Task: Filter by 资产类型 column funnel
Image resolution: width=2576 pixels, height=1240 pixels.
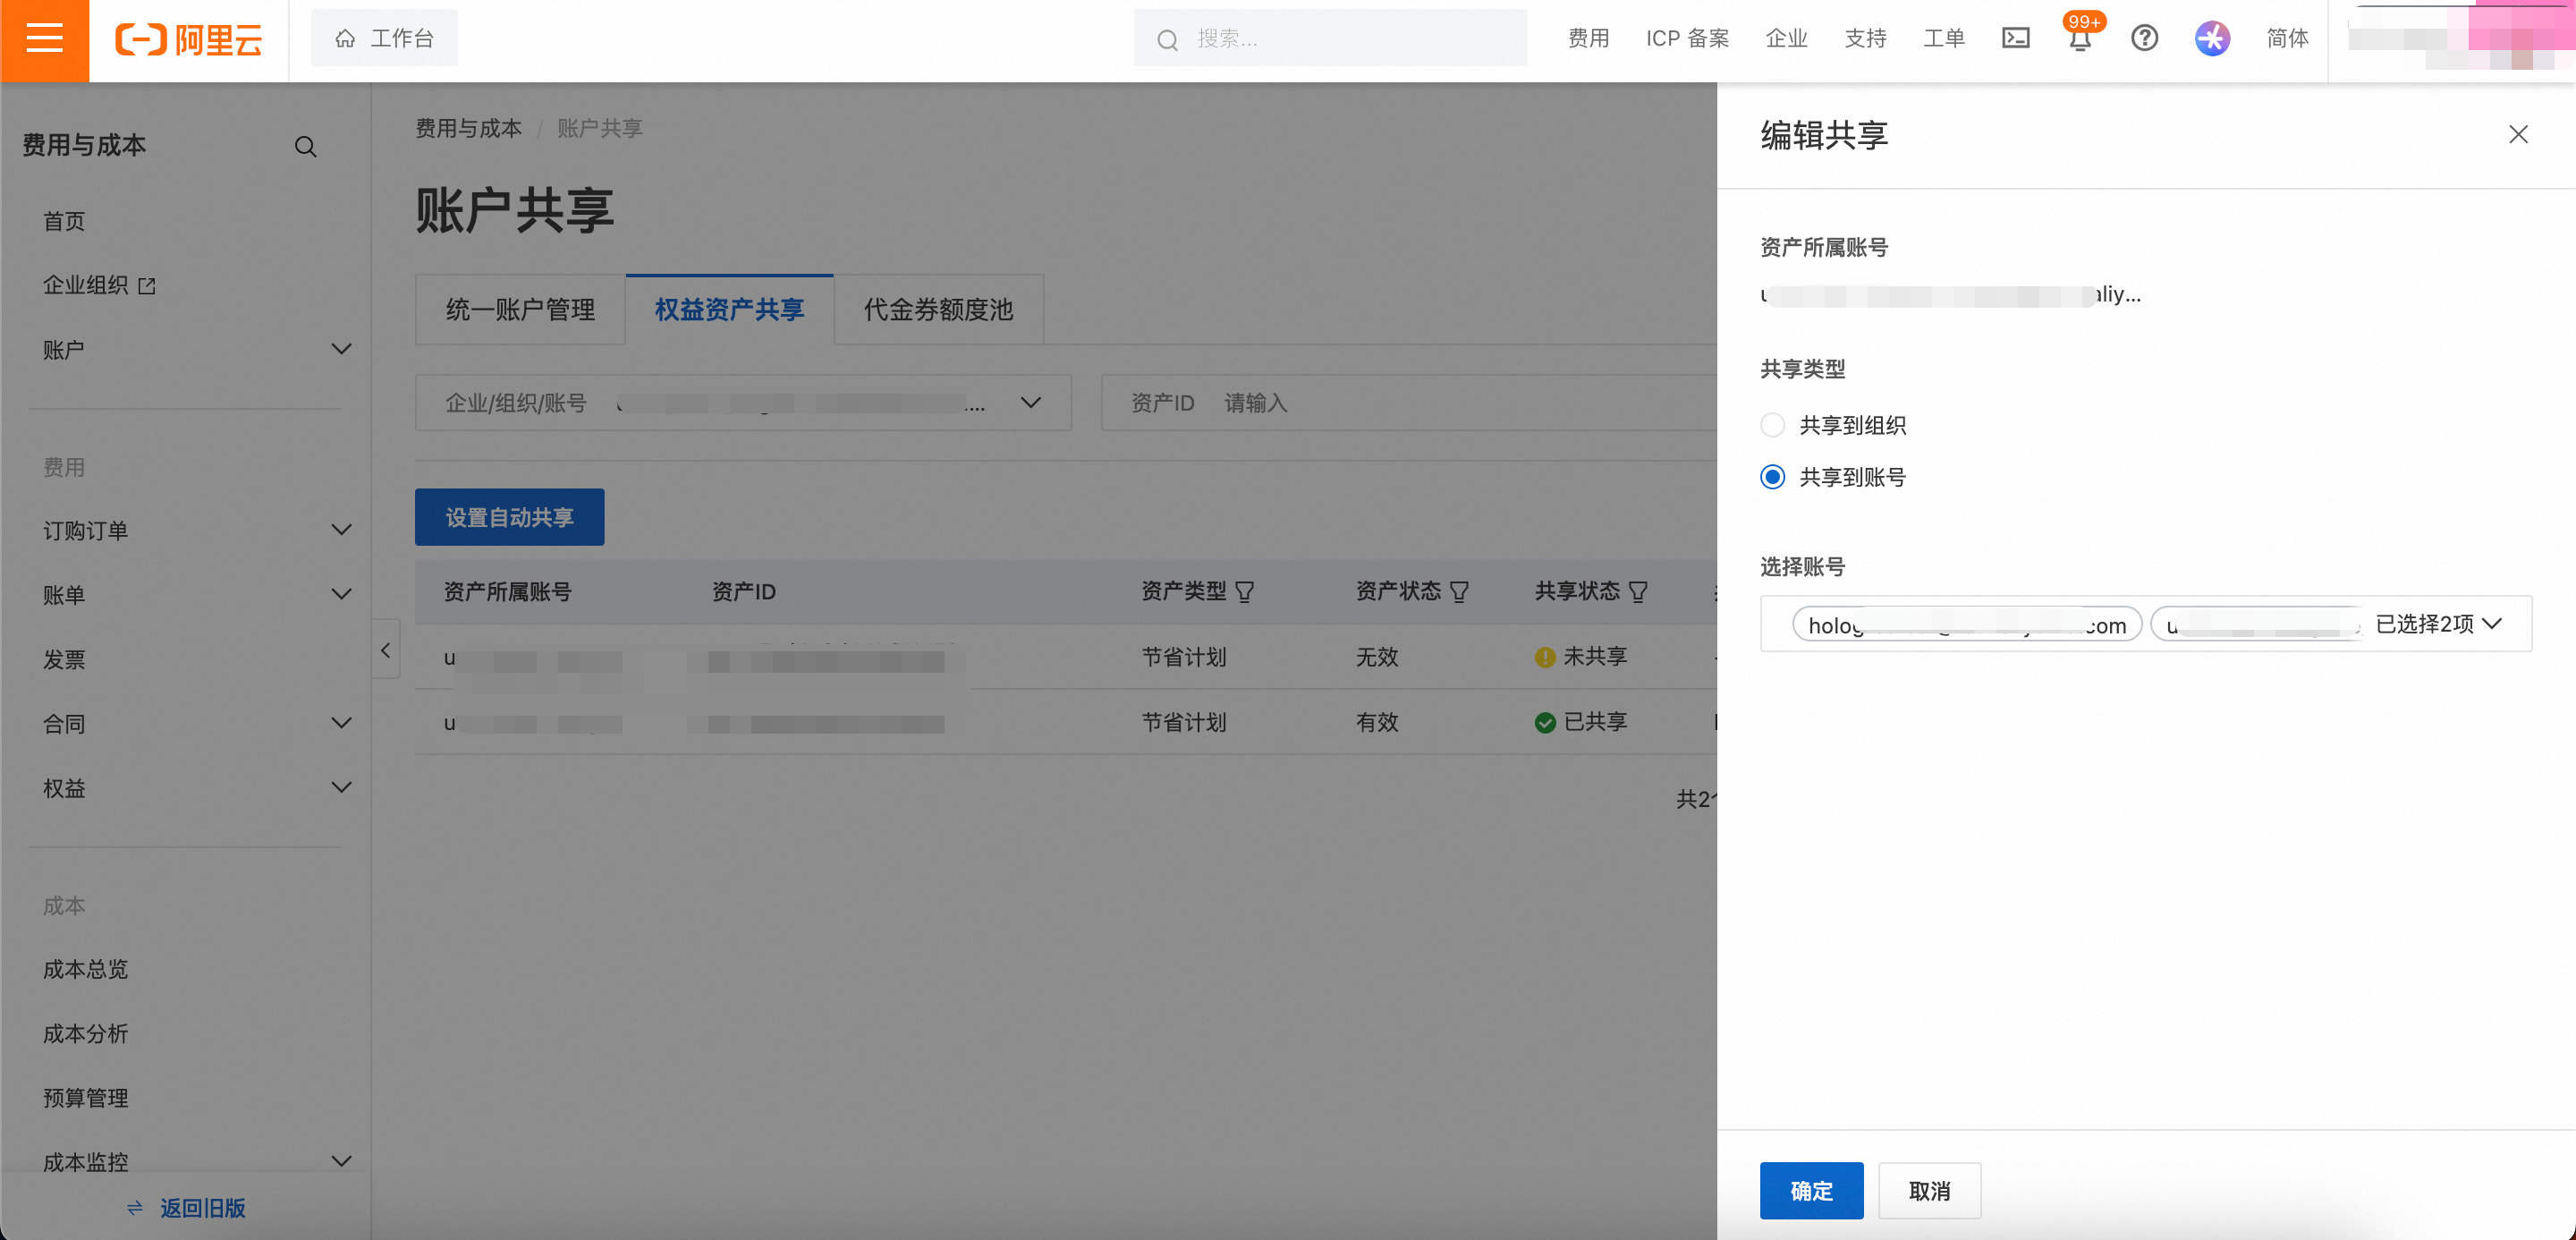Action: tap(1245, 592)
